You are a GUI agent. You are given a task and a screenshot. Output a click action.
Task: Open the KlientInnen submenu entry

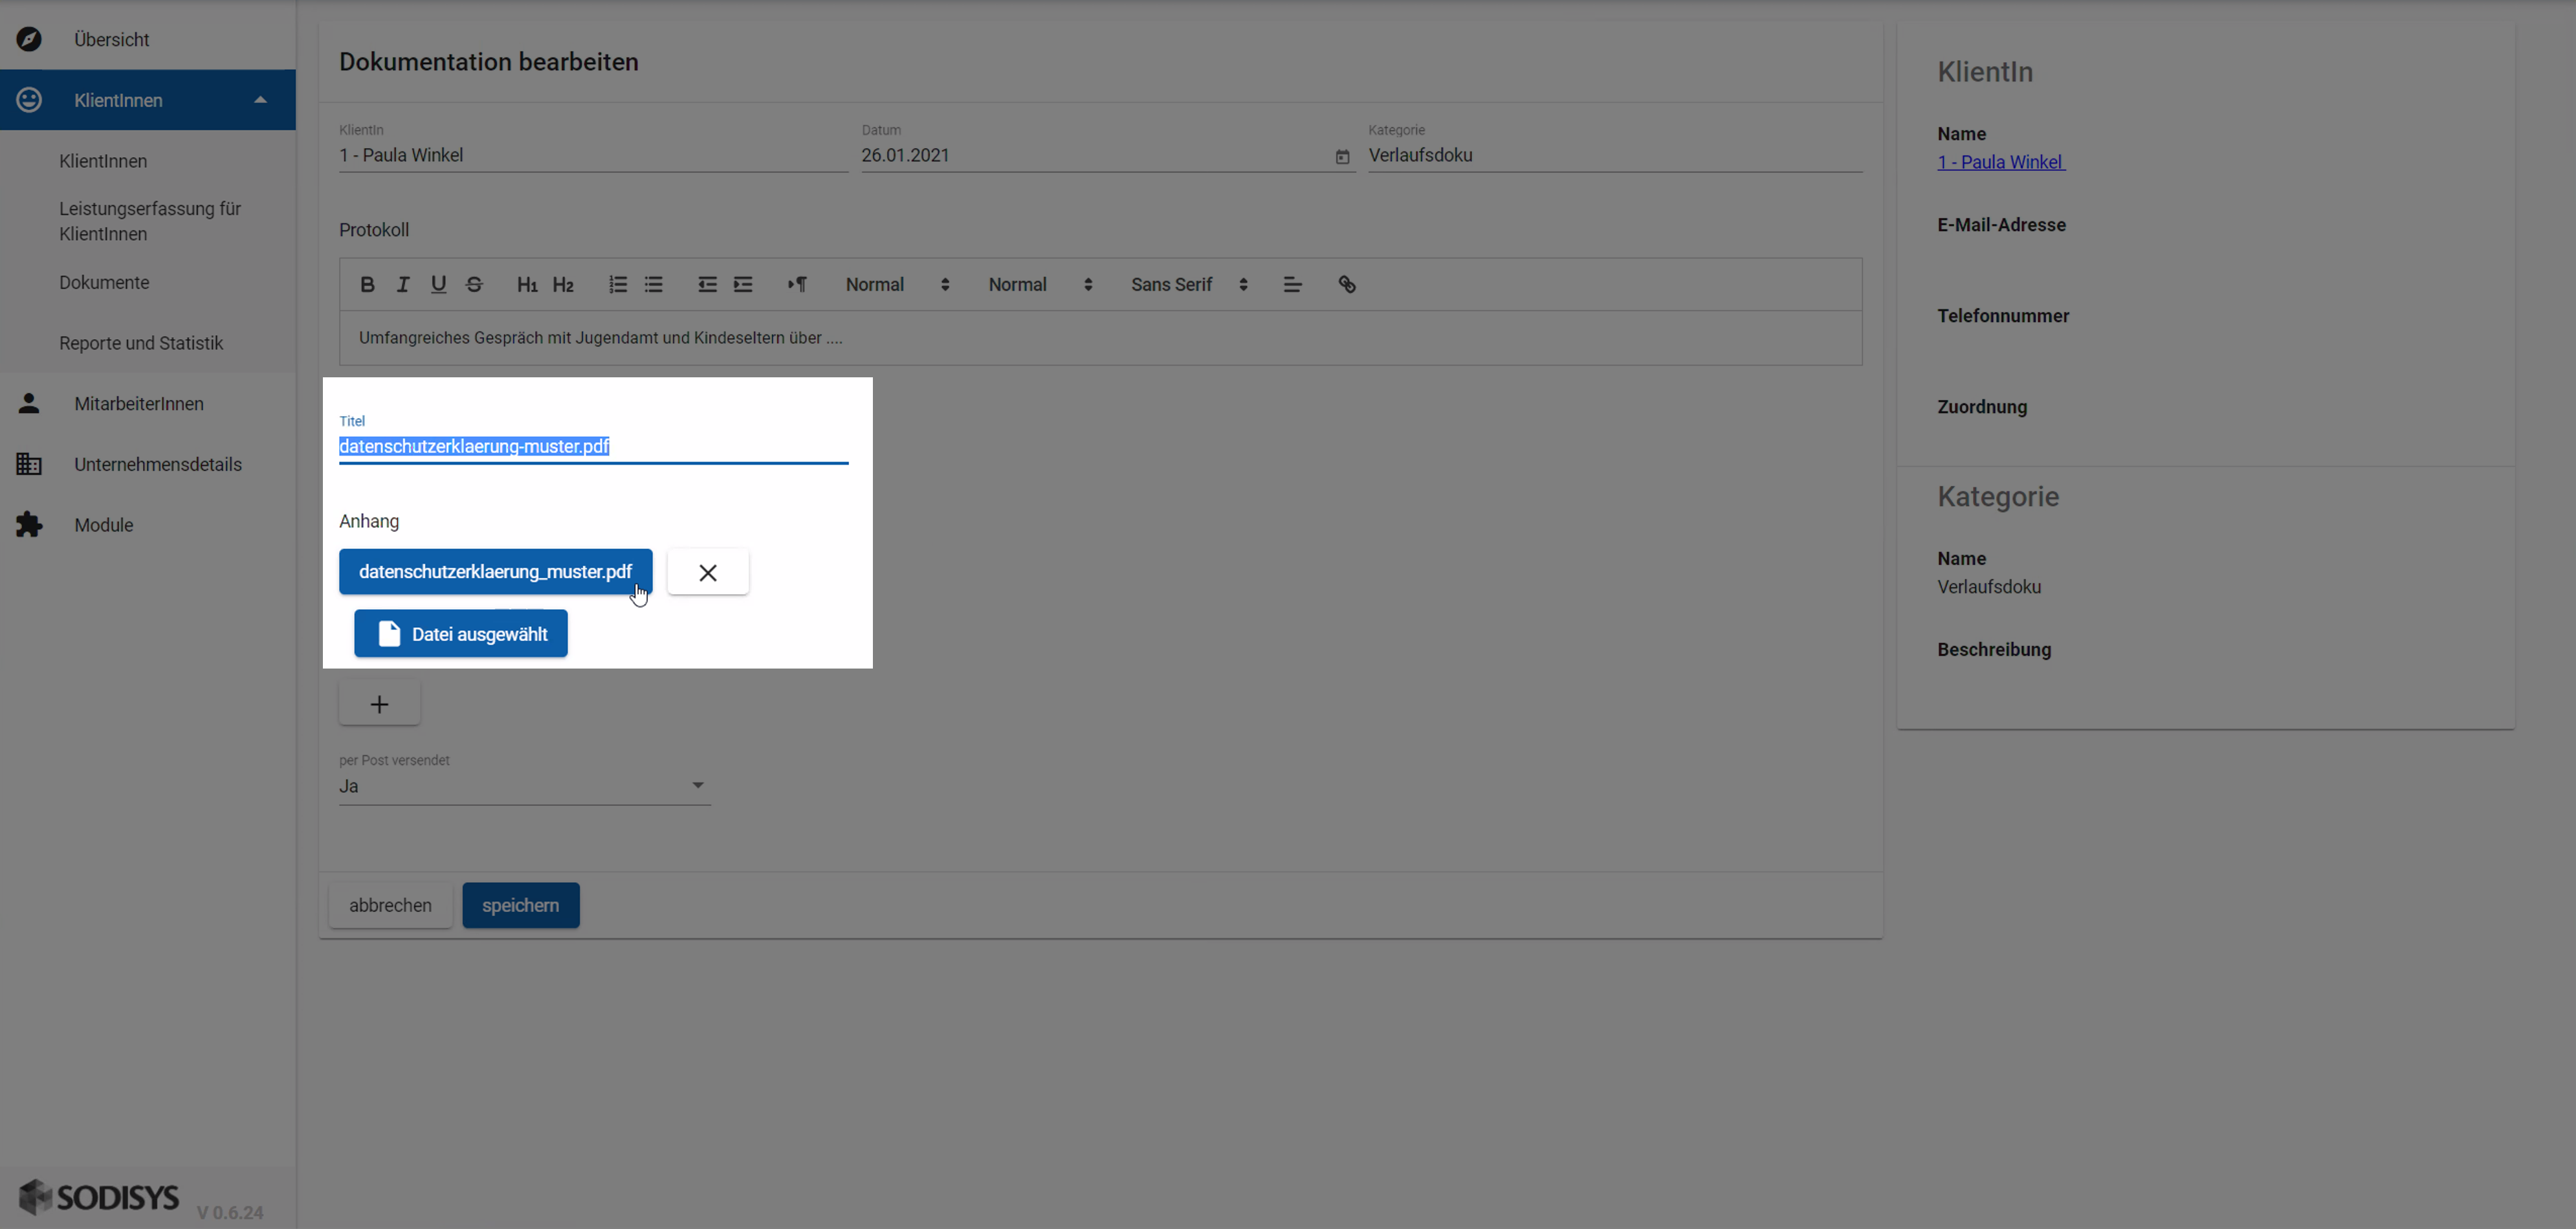(103, 161)
